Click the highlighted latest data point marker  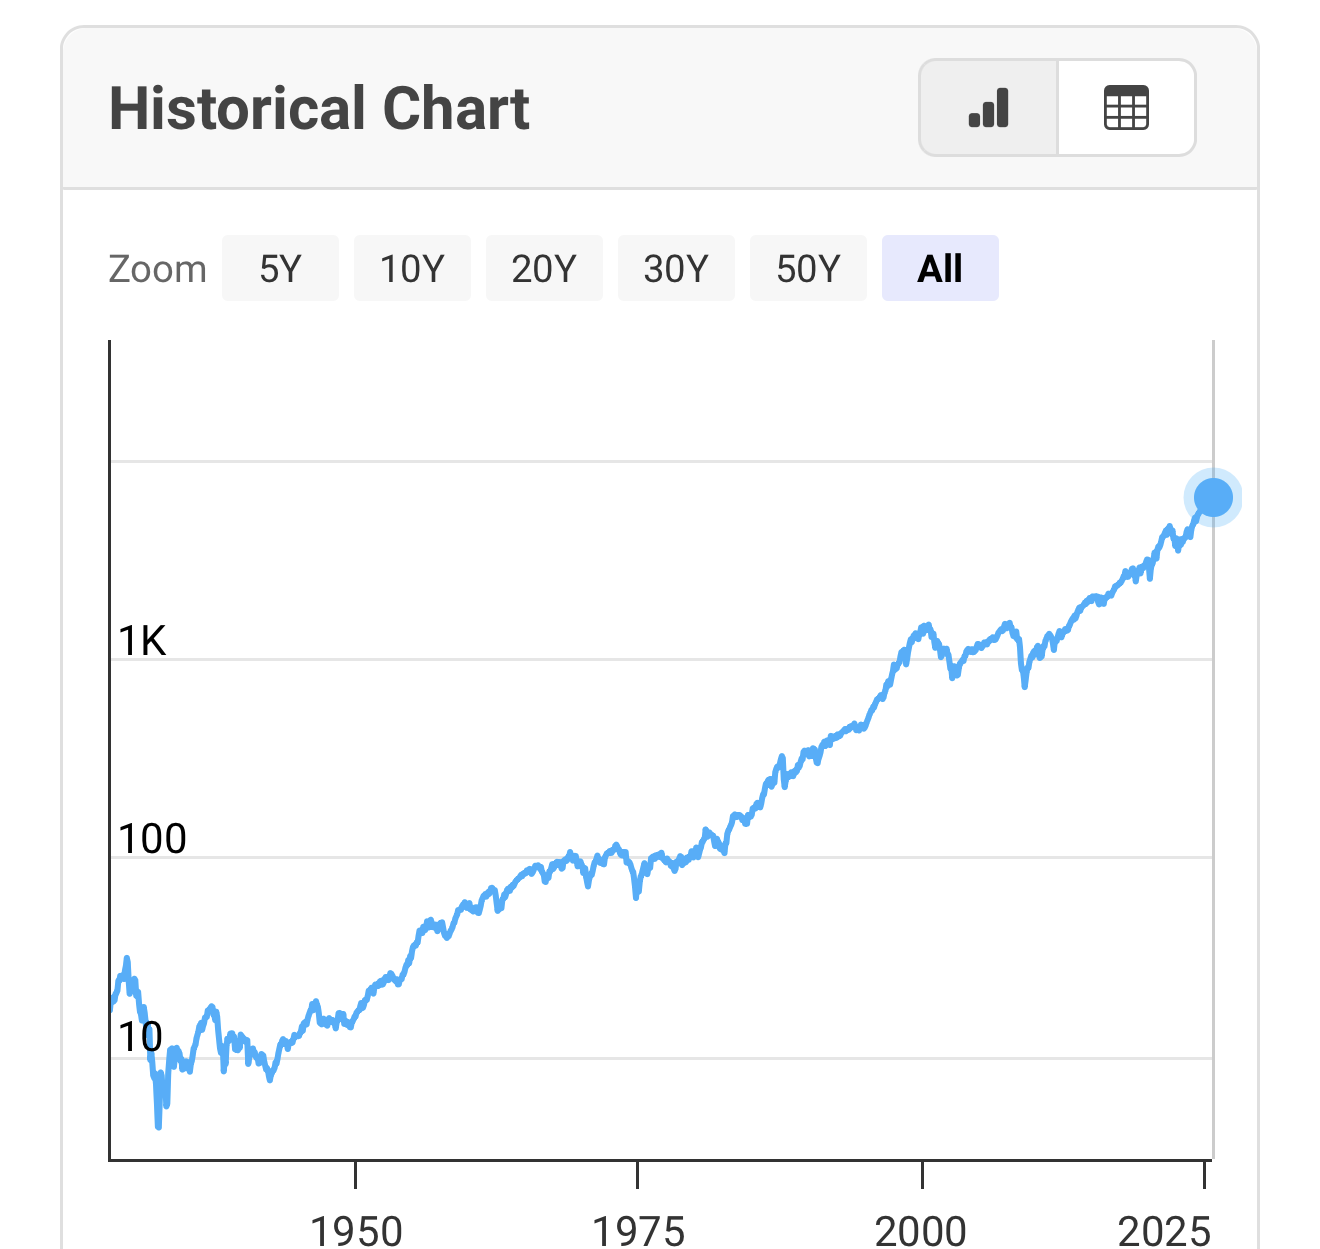[x=1213, y=497]
